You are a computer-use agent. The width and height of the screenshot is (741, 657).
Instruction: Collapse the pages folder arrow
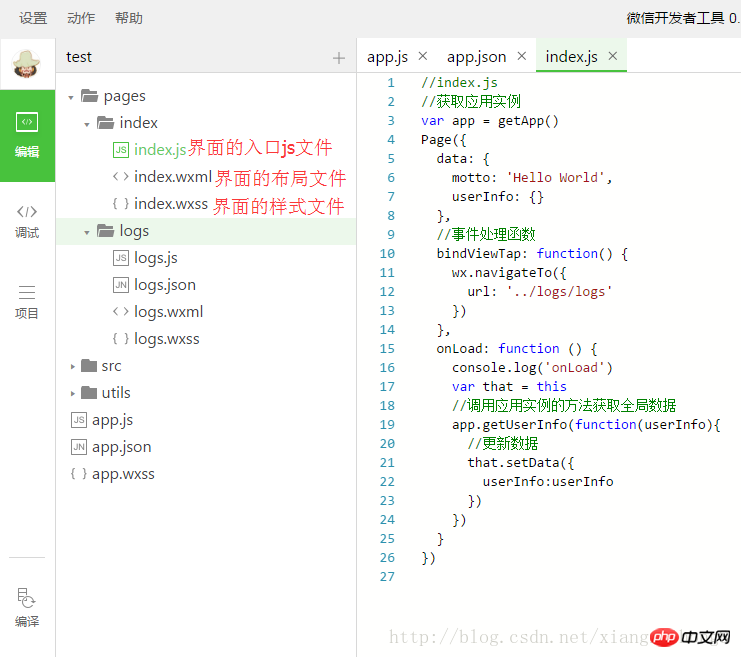tap(71, 98)
